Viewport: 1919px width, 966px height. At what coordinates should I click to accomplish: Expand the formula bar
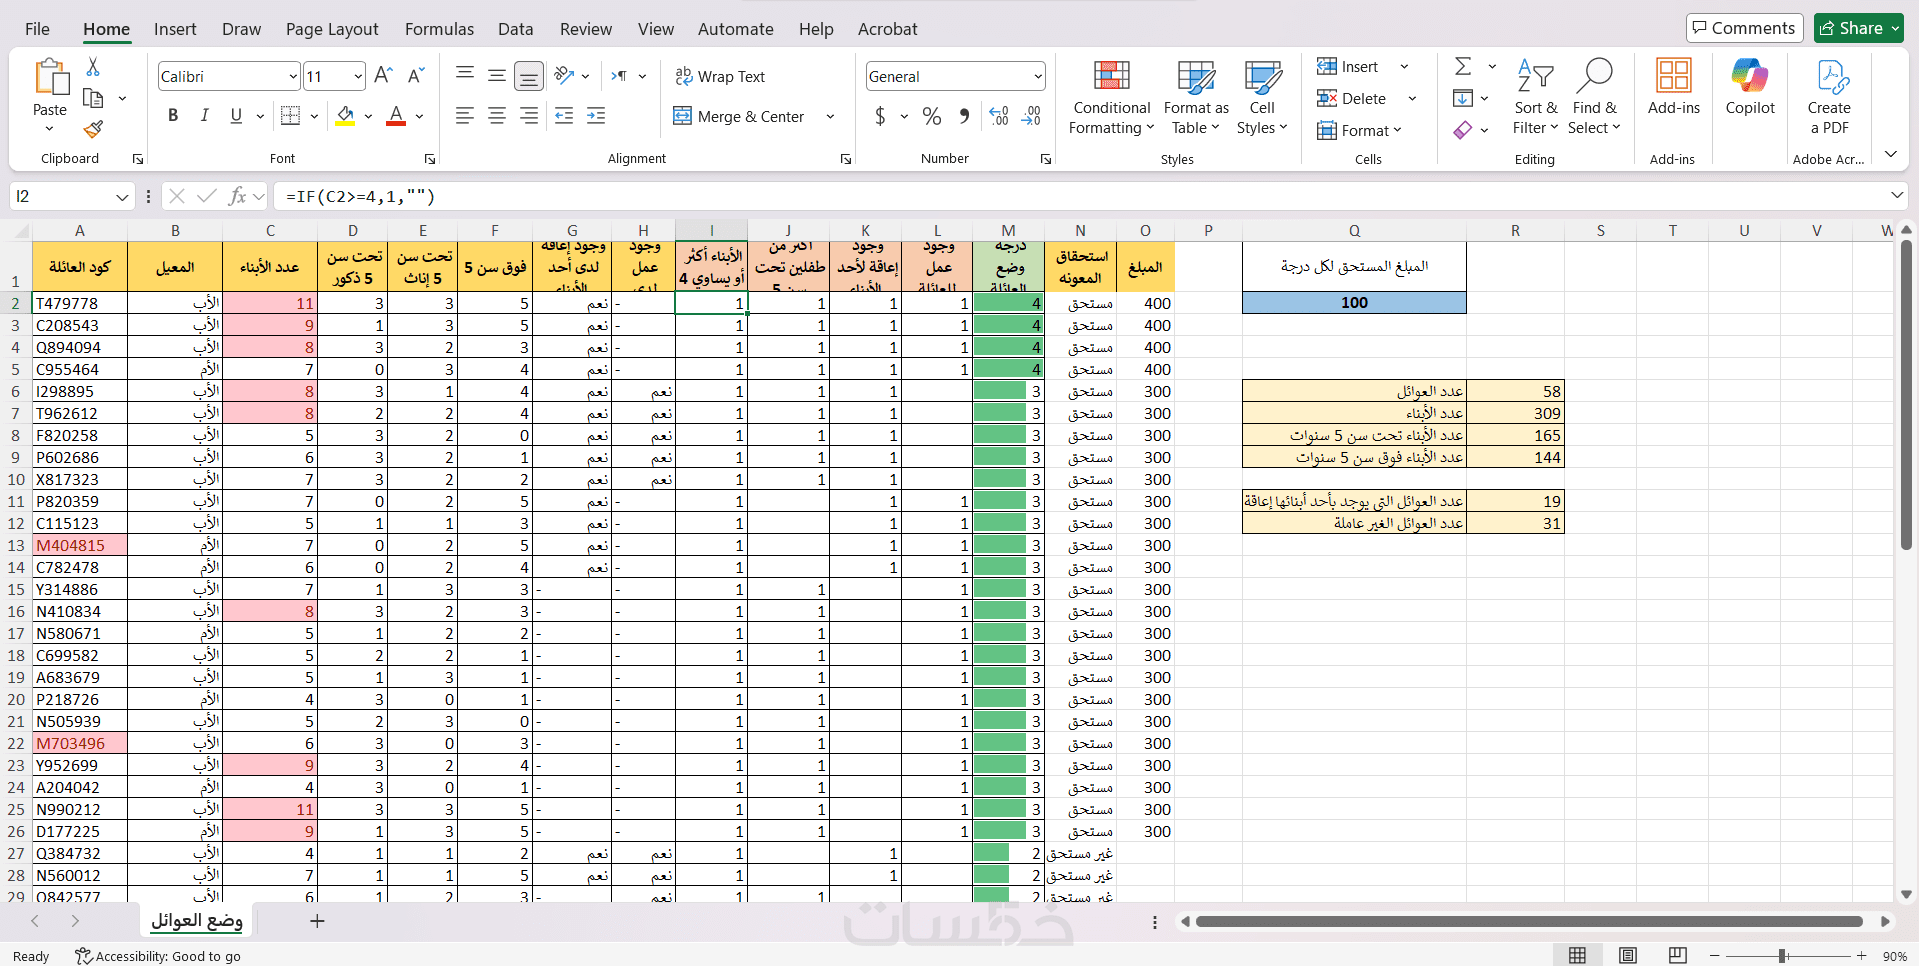click(x=1897, y=195)
